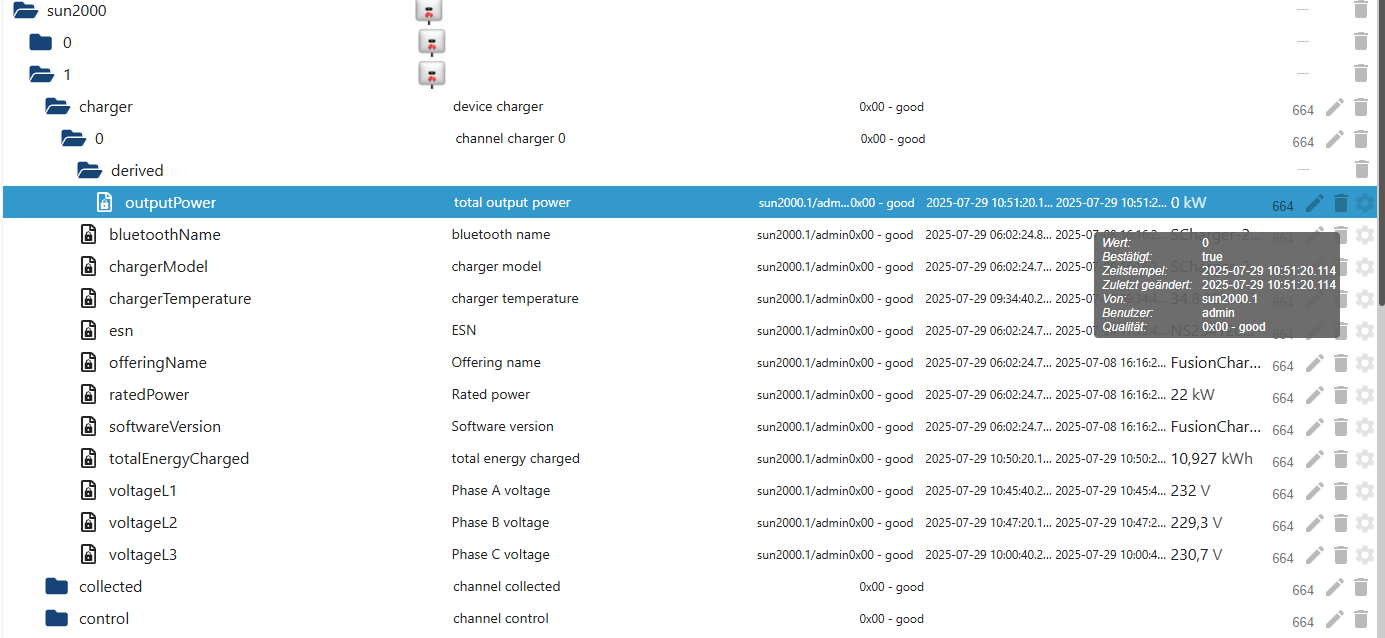Expand the collected channel folder

57,587
